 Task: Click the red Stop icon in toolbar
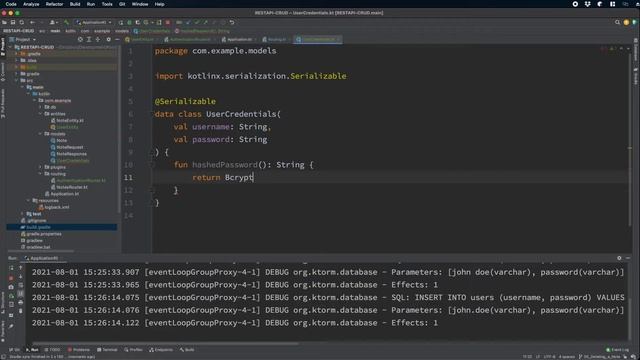coord(168,22)
